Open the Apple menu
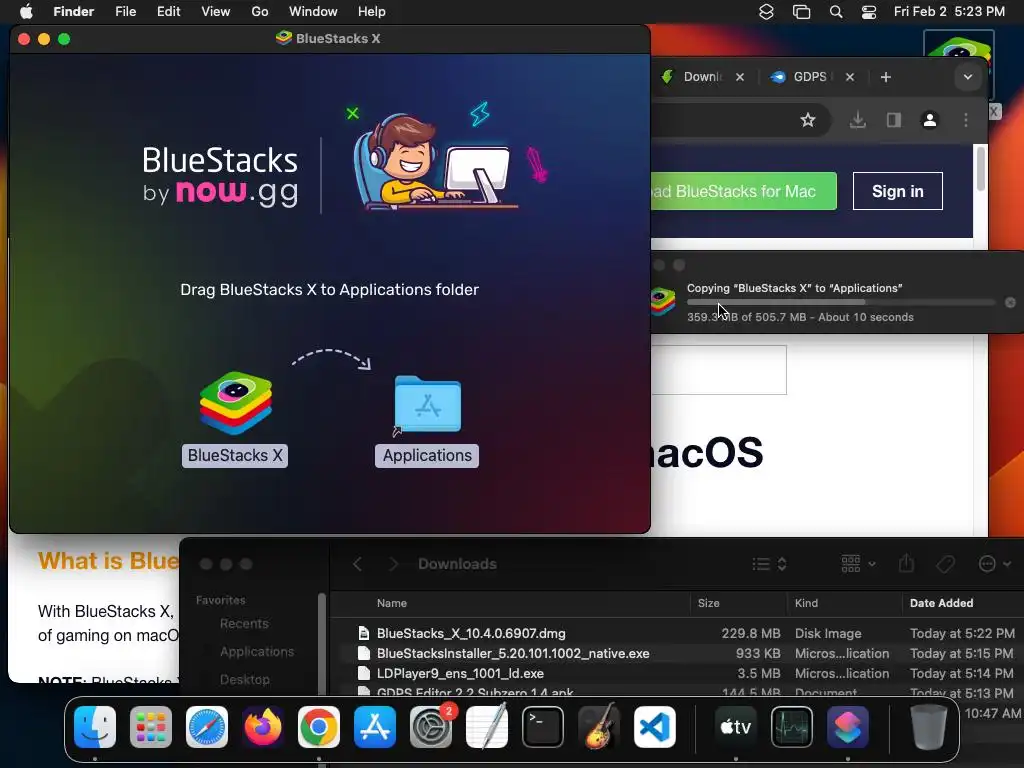 [26, 12]
